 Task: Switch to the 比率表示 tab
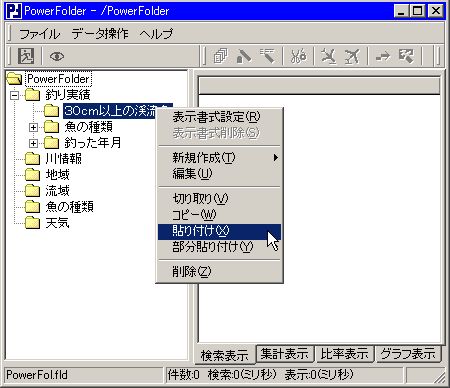(x=344, y=354)
